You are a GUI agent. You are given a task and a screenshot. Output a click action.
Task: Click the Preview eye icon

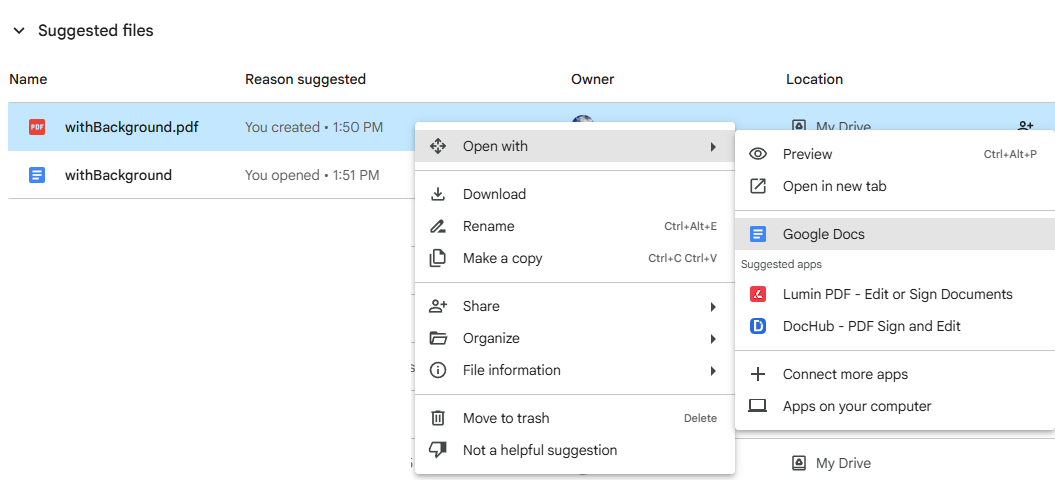(758, 154)
